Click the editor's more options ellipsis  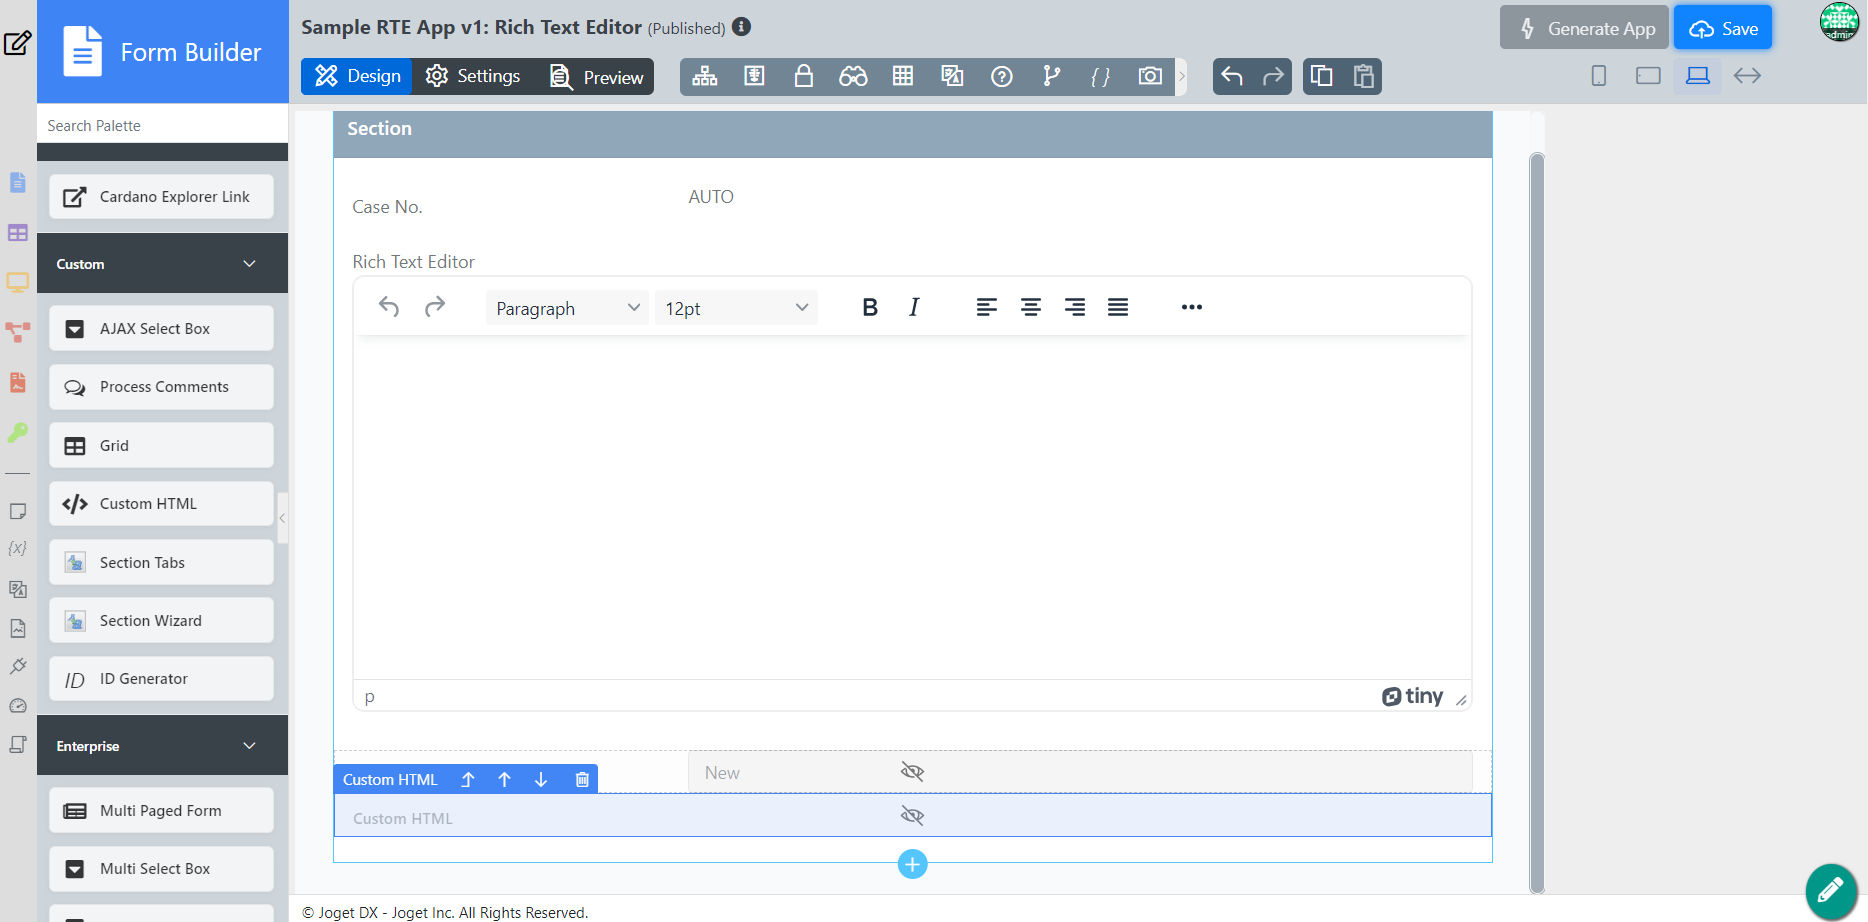pyautogui.click(x=1191, y=308)
